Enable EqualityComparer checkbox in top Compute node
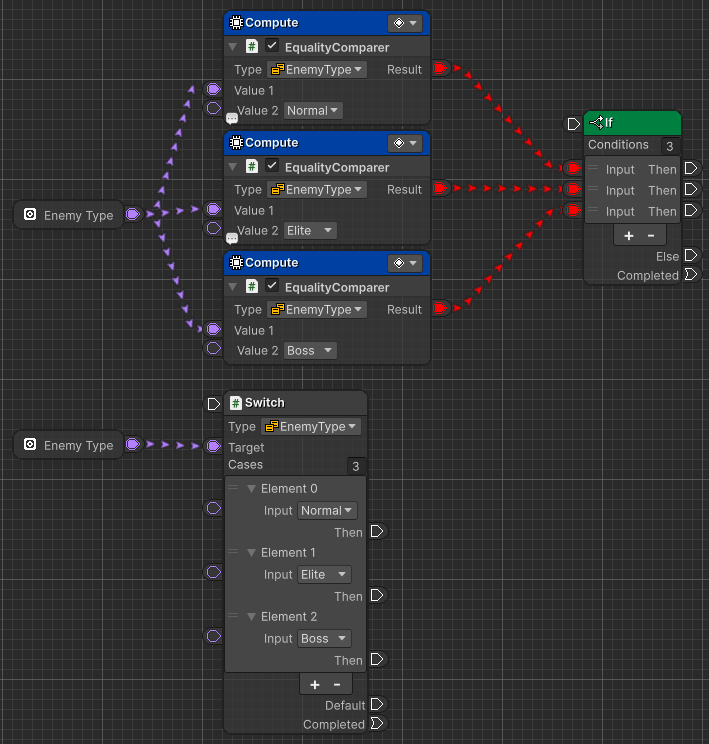The width and height of the screenshot is (709, 744). (271, 46)
